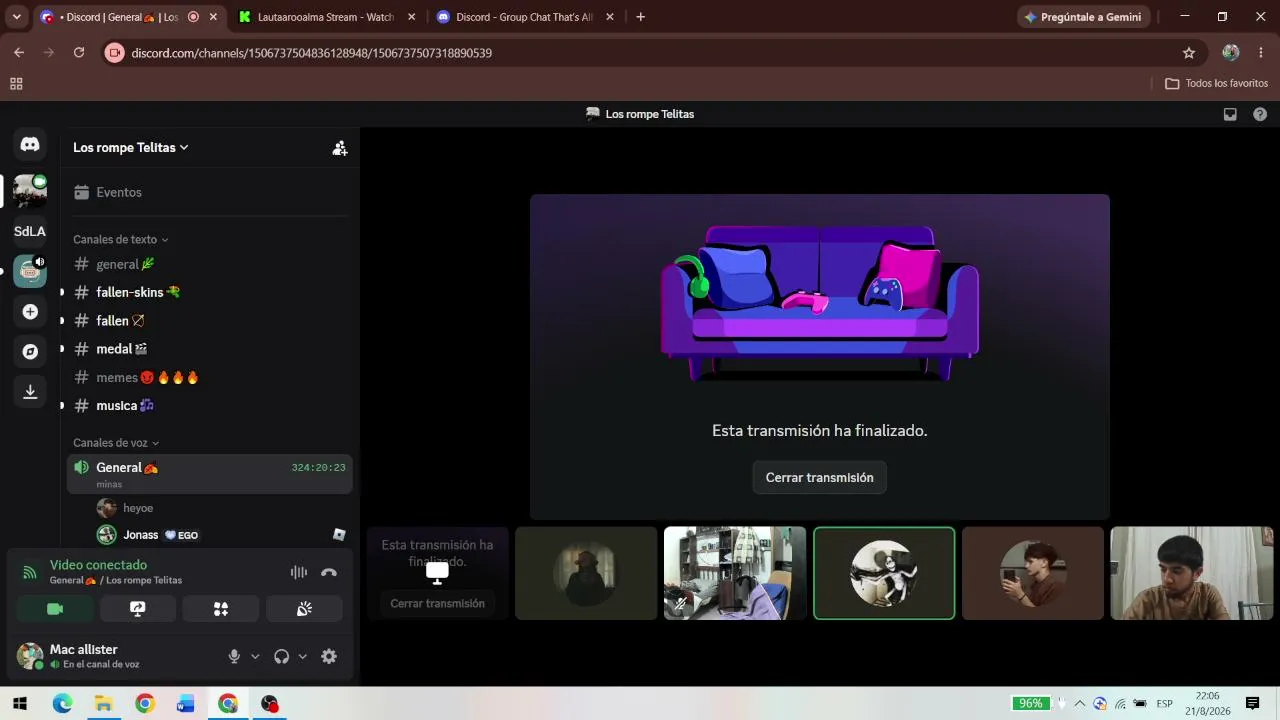The height and width of the screenshot is (720, 1280).
Task: Start an activity from the voice panel
Action: pos(221,608)
